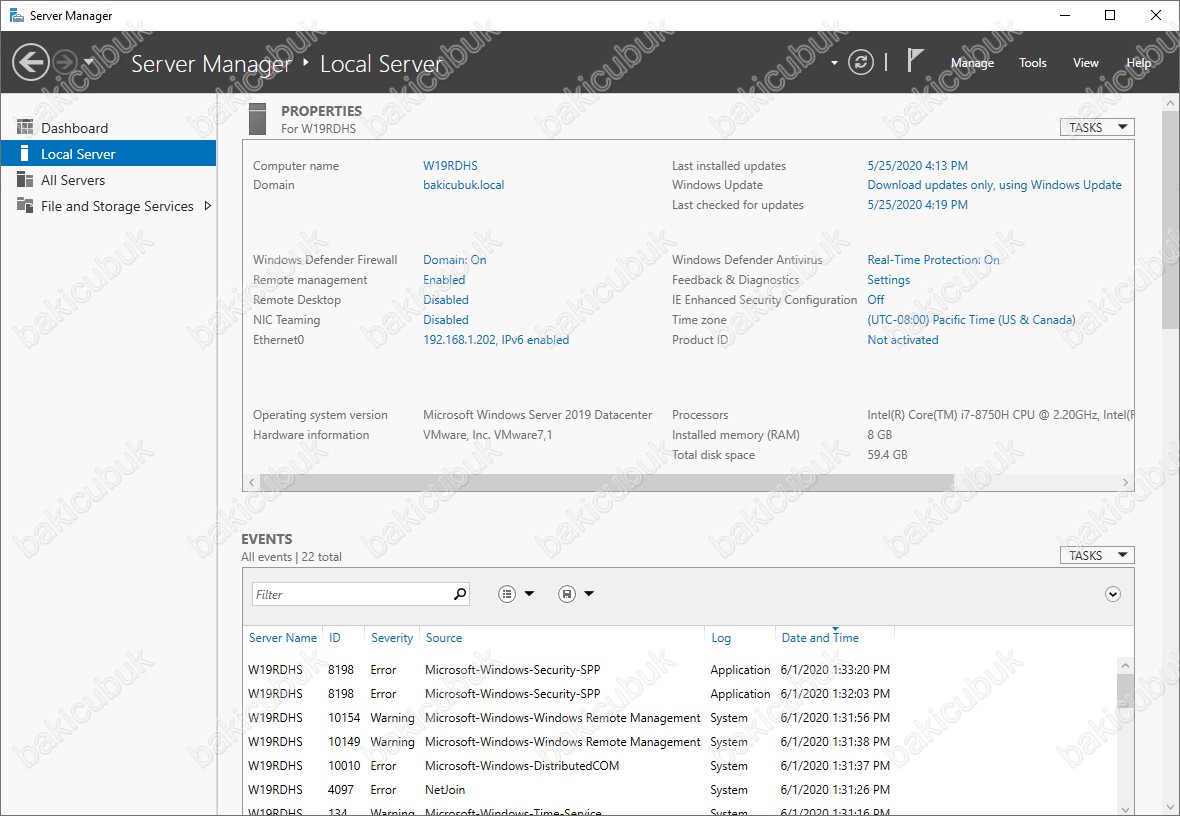Viewport: 1180px width, 816px height.
Task: Sort events by Server Name column
Action: pos(282,638)
